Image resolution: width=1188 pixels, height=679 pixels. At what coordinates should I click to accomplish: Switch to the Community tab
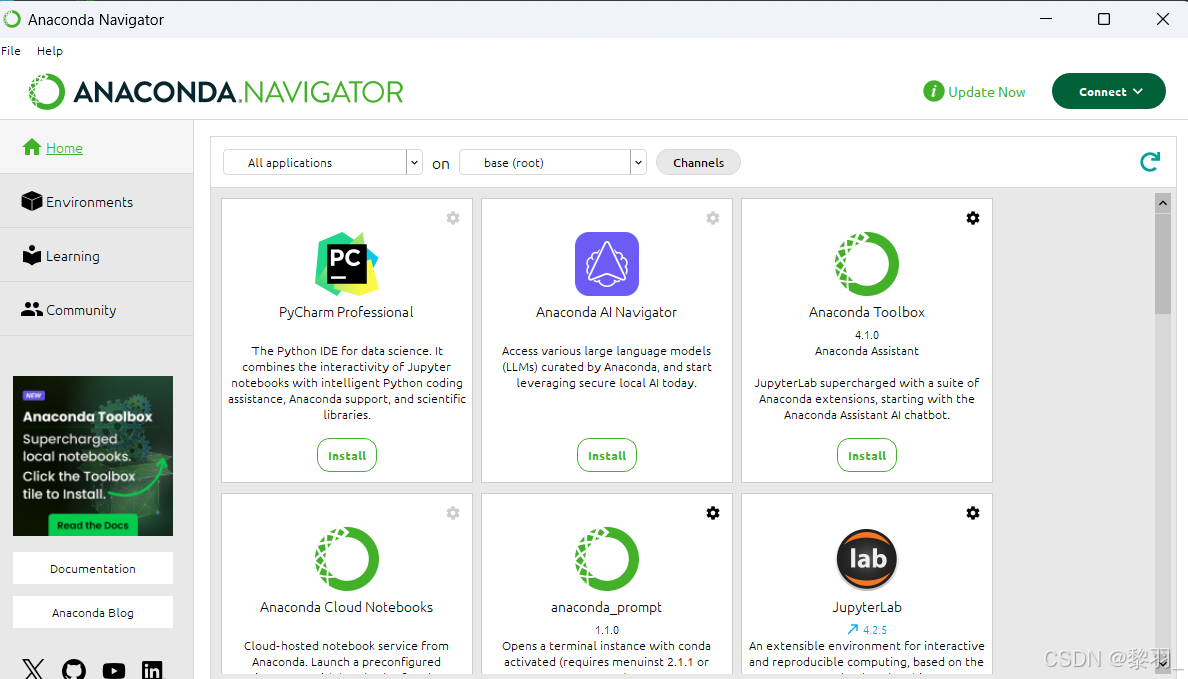click(x=96, y=309)
